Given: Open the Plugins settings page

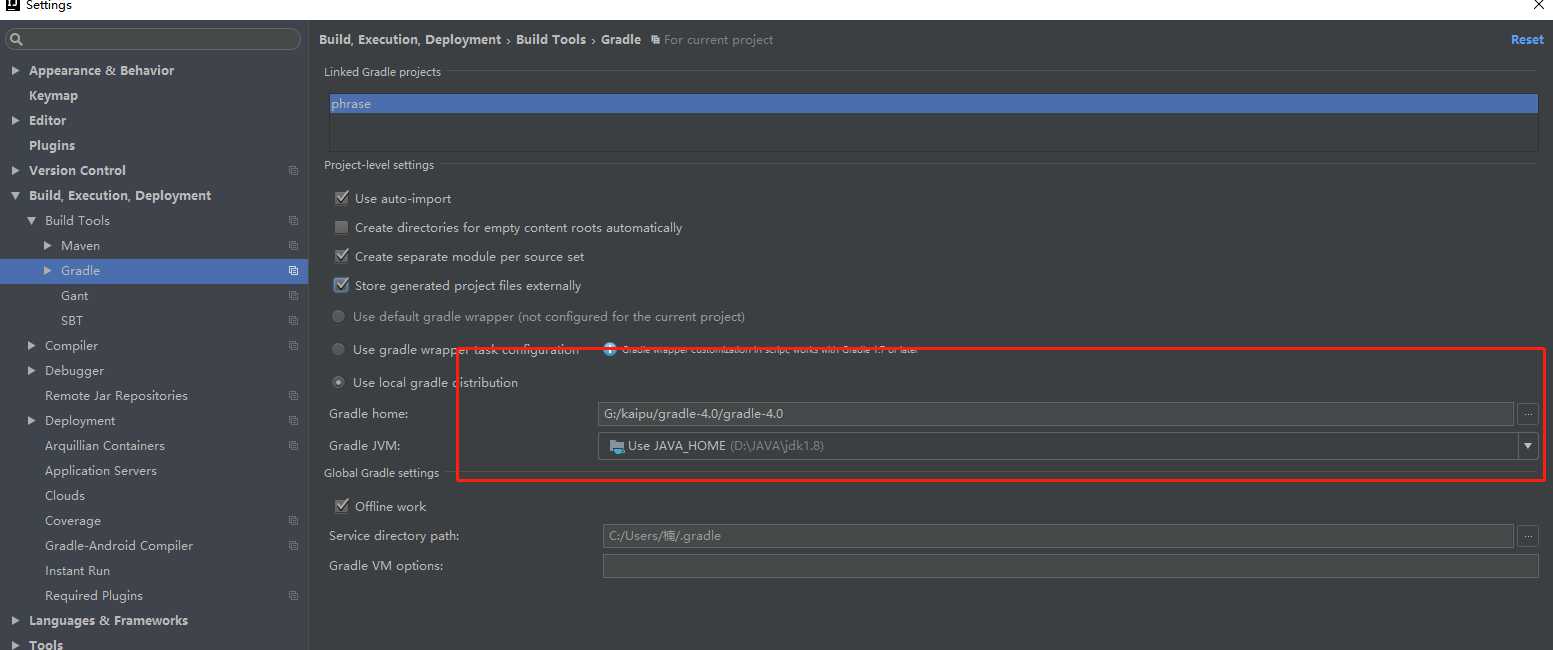Looking at the screenshot, I should point(52,146).
